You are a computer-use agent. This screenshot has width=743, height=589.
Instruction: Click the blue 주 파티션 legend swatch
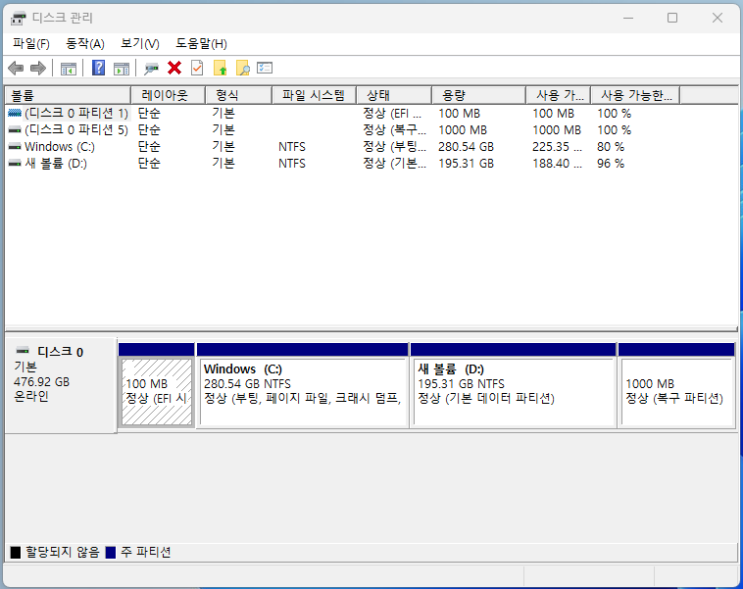110,553
